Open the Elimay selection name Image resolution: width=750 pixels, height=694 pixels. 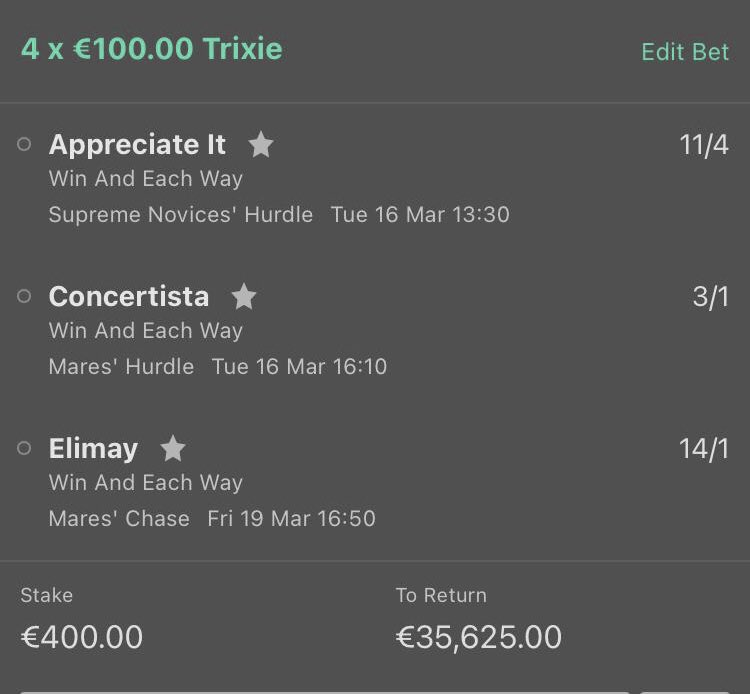pyautogui.click(x=93, y=449)
